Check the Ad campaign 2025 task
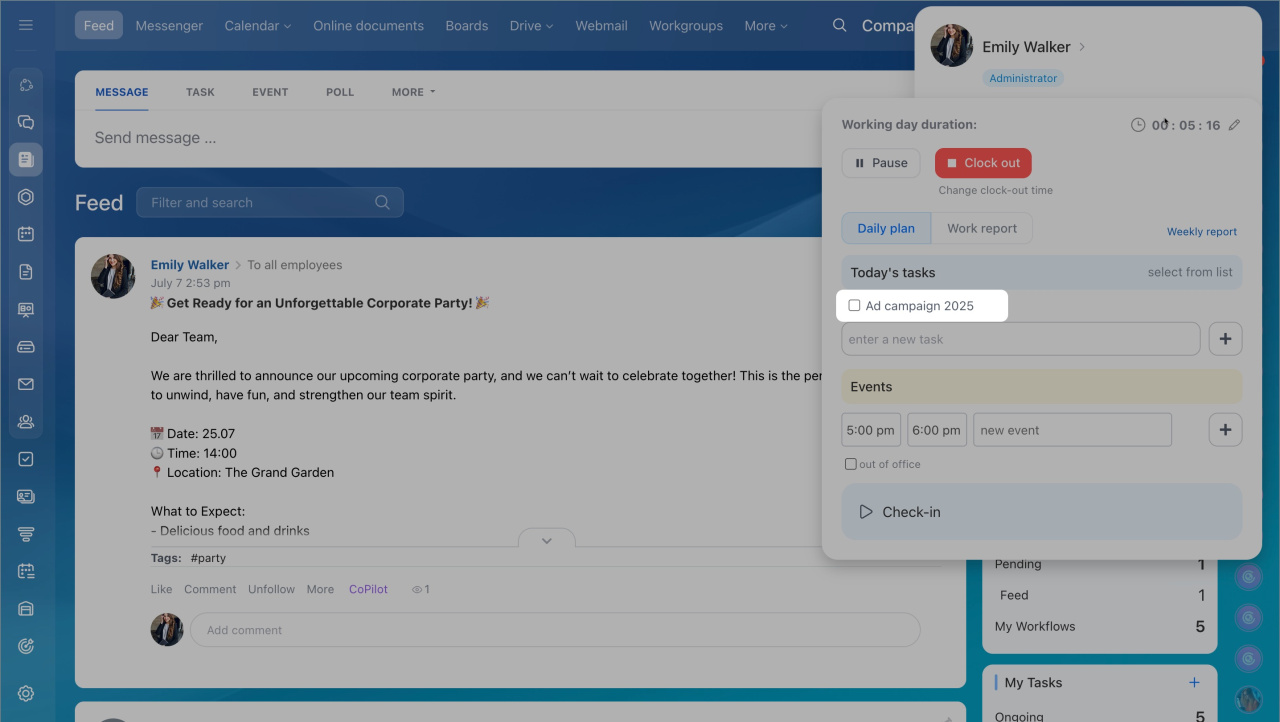 854,306
